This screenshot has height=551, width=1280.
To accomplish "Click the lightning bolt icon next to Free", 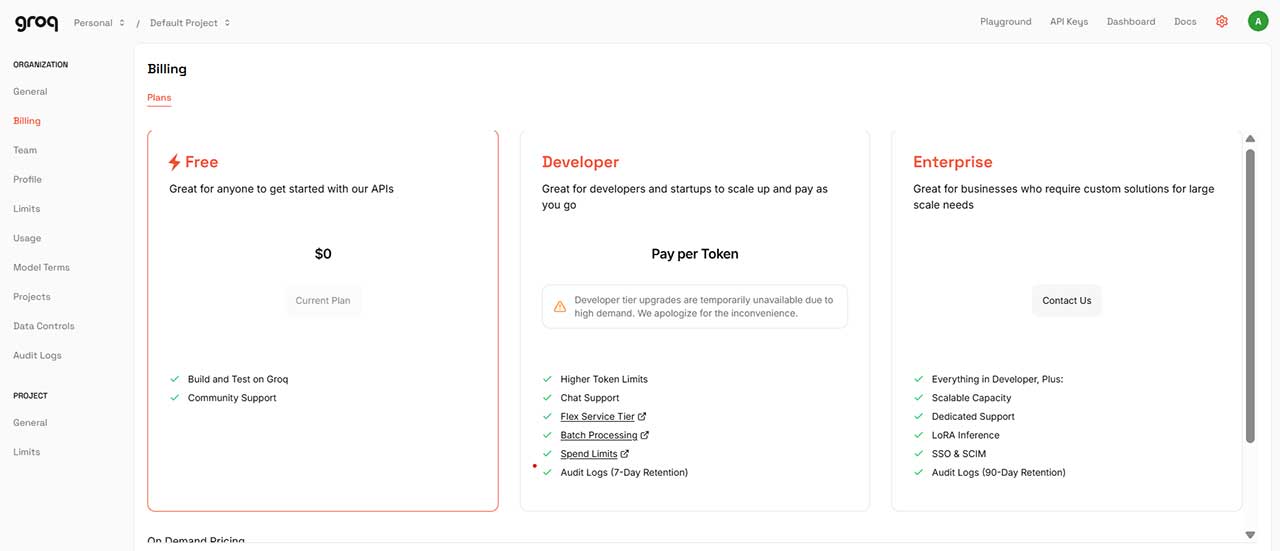I will (x=175, y=162).
